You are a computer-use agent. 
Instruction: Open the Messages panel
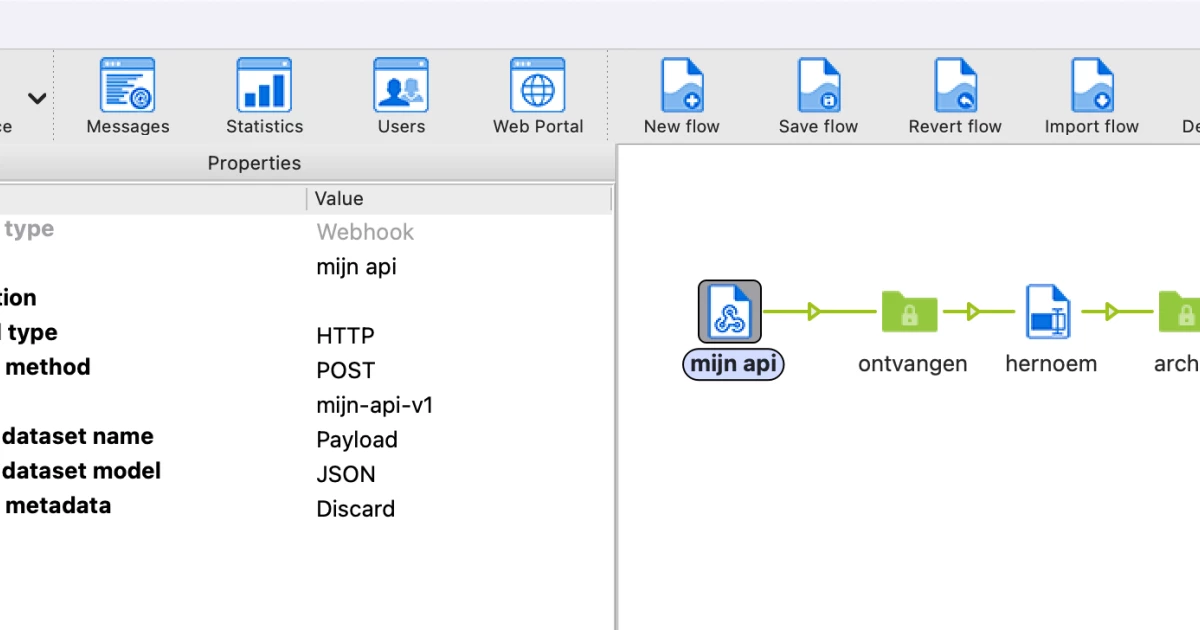[x=127, y=95]
